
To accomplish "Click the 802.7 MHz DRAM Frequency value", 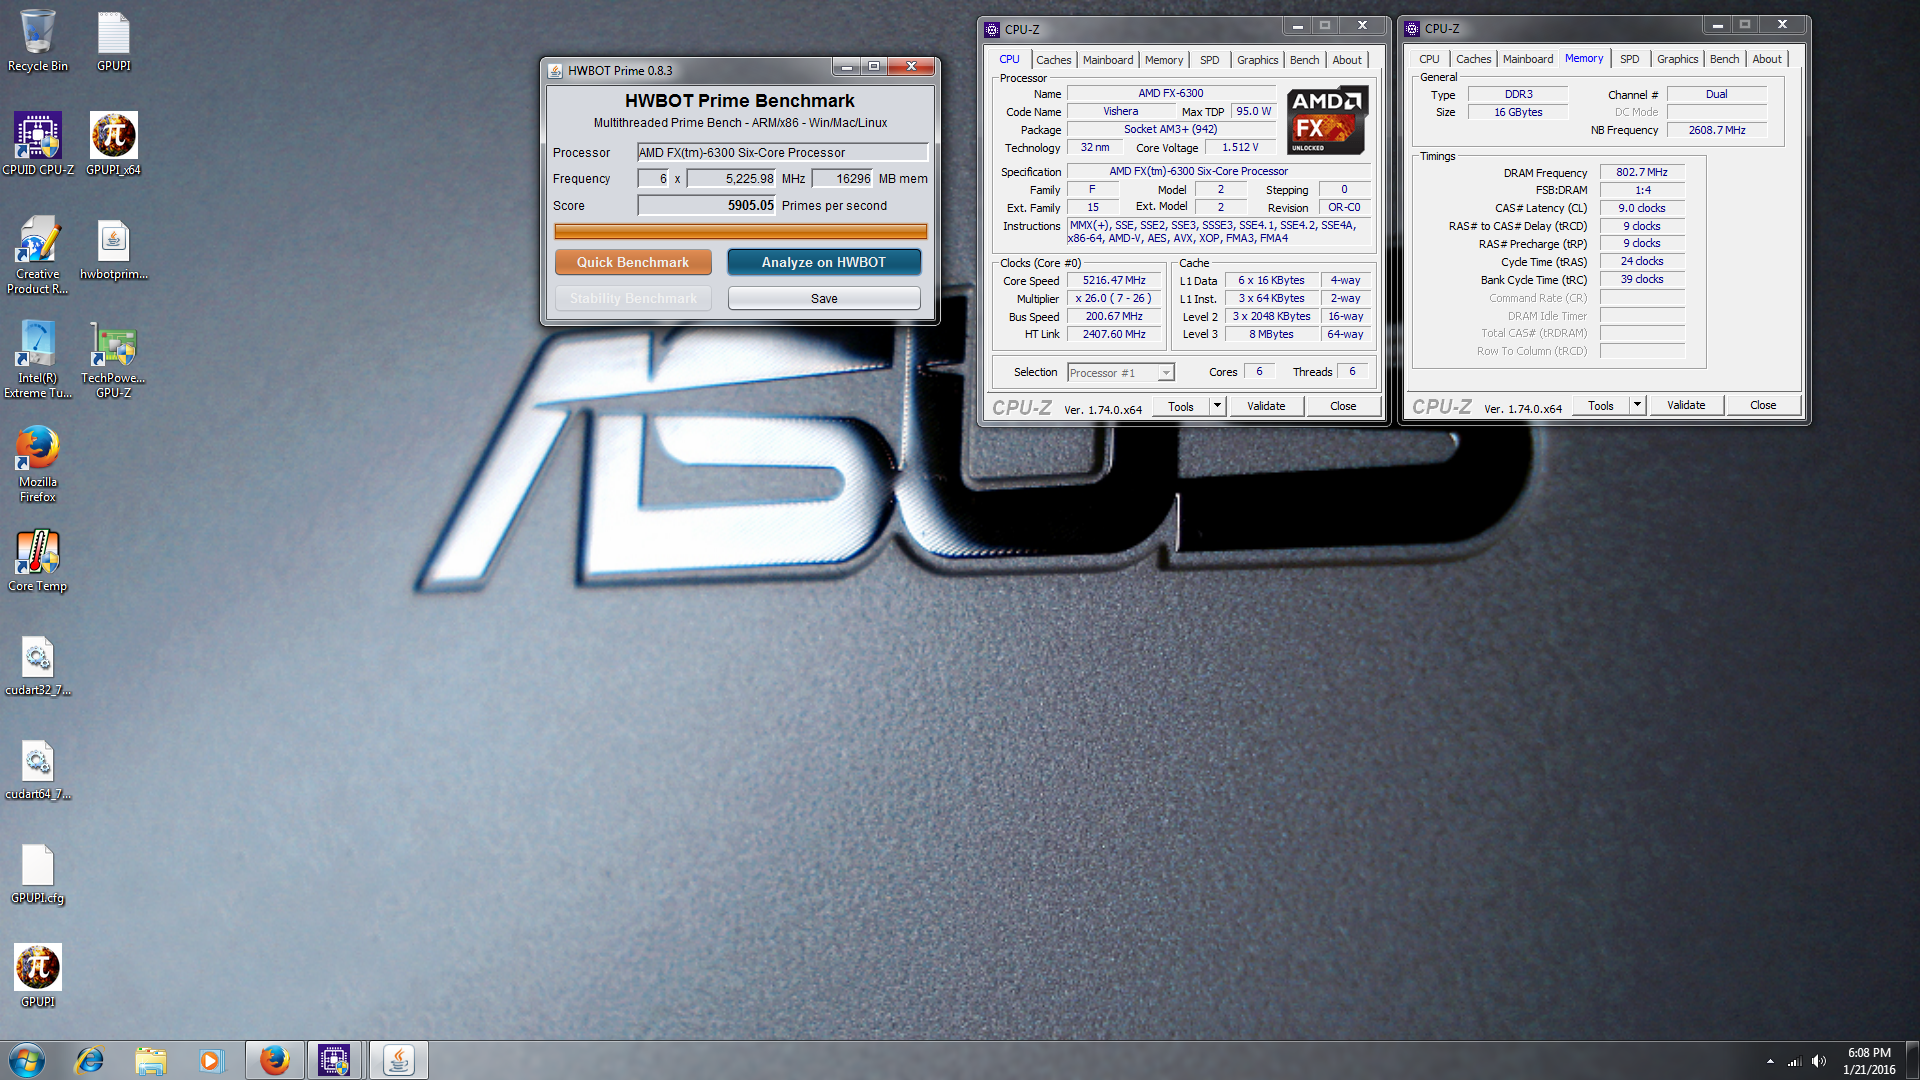I will [x=1642, y=172].
